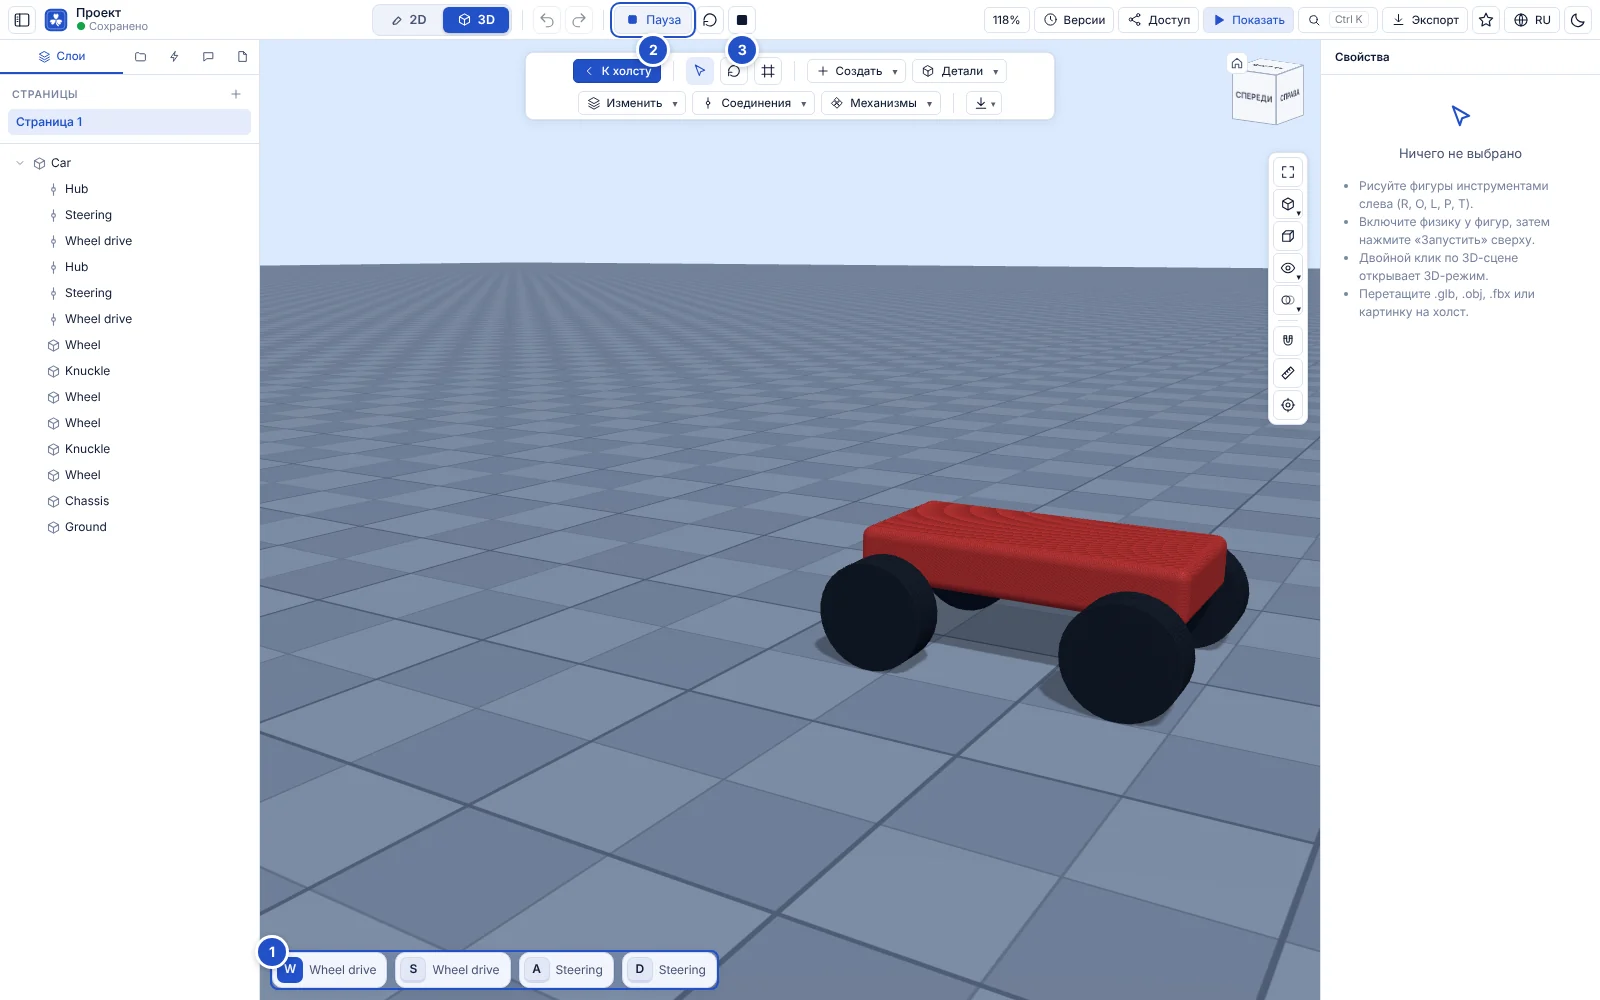The width and height of the screenshot is (1600, 1000).
Task: Select the Chassis layer
Action: click(x=129, y=501)
